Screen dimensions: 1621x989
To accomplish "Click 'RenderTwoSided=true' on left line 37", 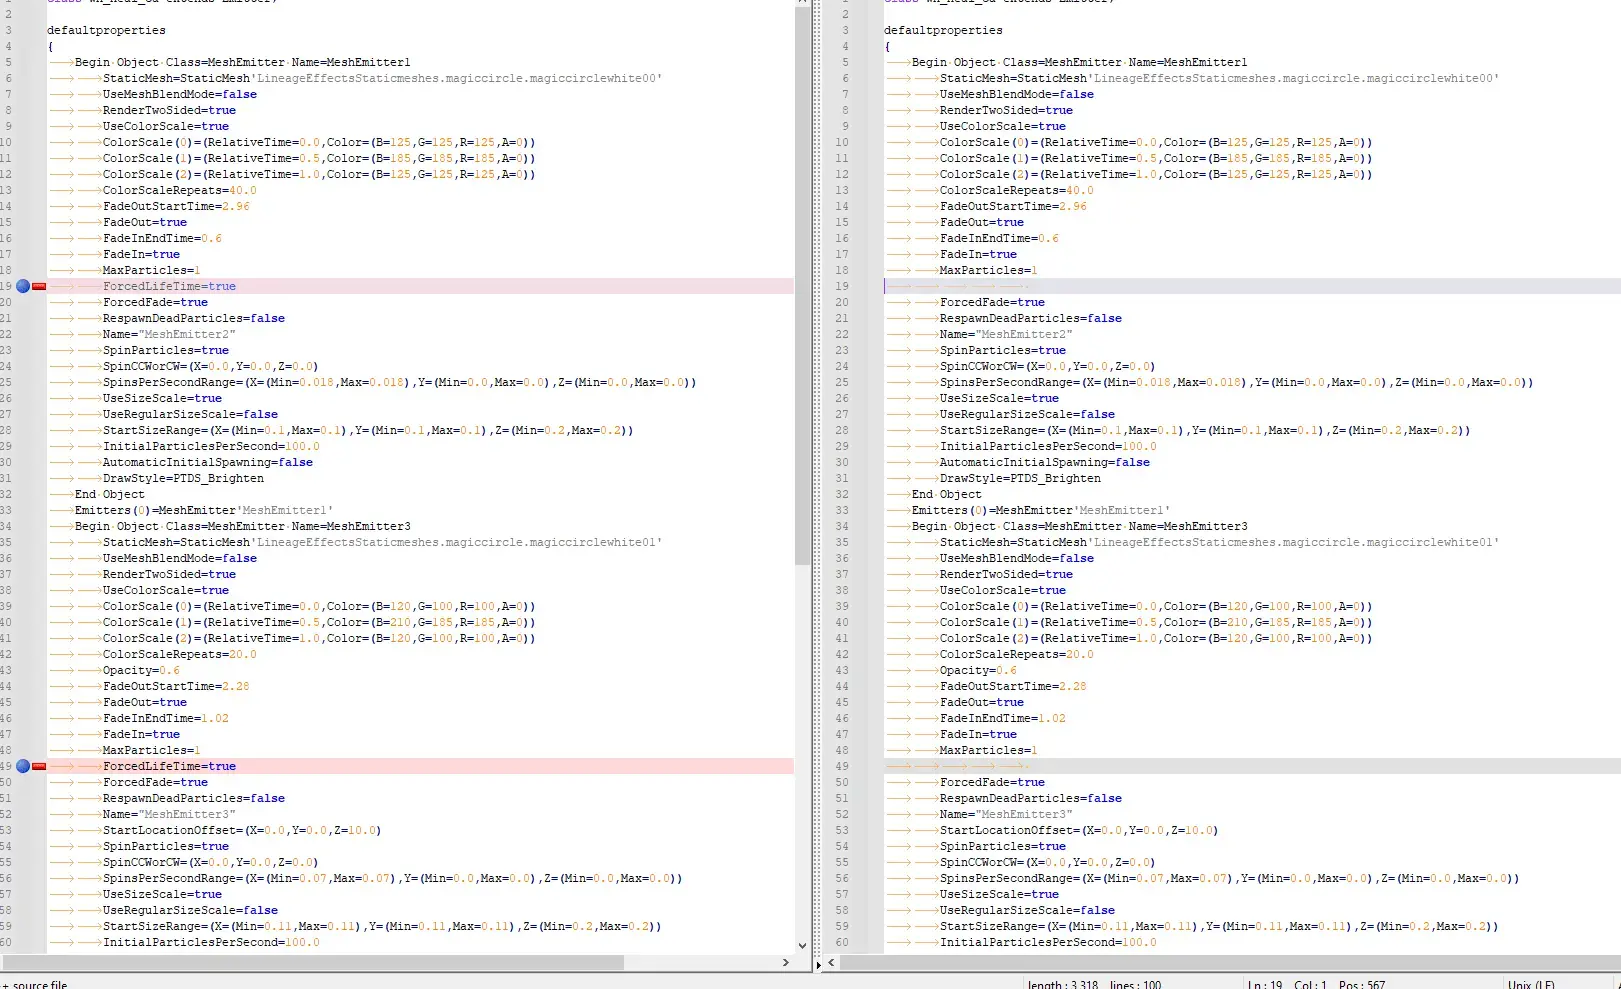I will tap(169, 574).
